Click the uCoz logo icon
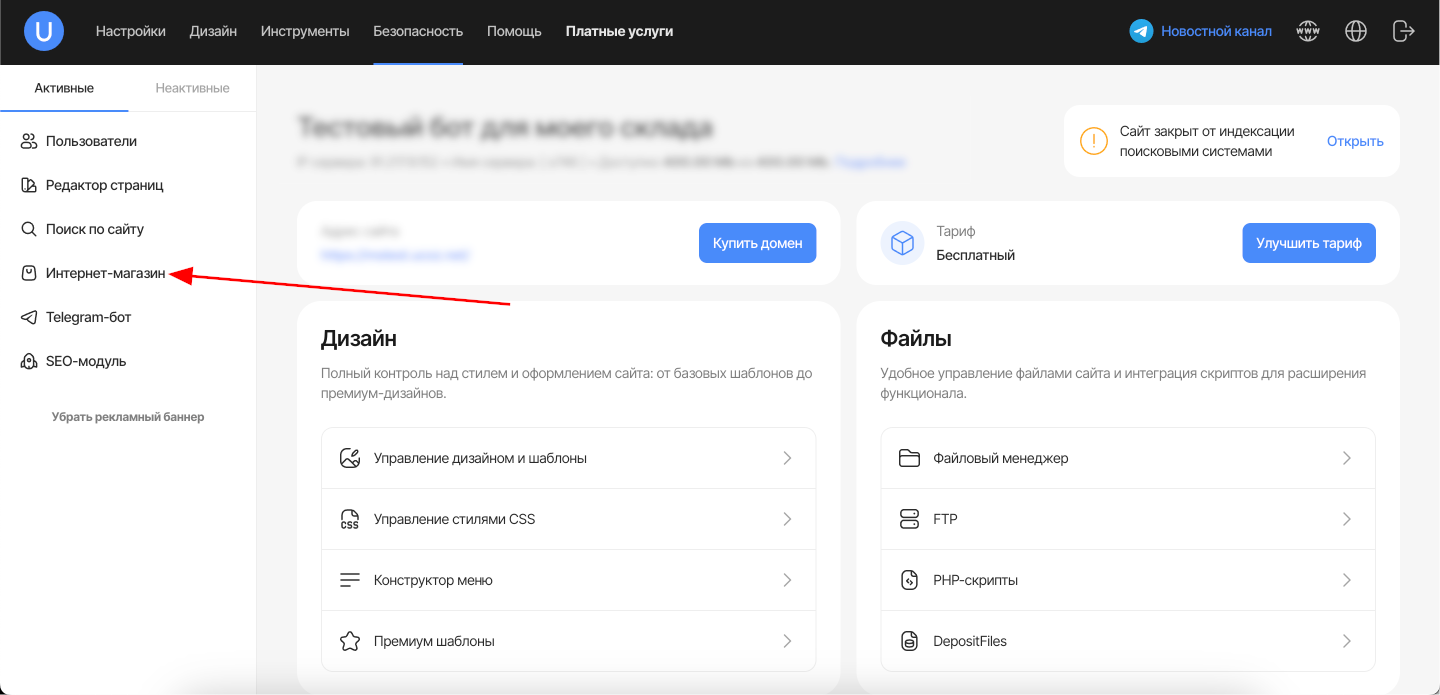 coord(44,31)
